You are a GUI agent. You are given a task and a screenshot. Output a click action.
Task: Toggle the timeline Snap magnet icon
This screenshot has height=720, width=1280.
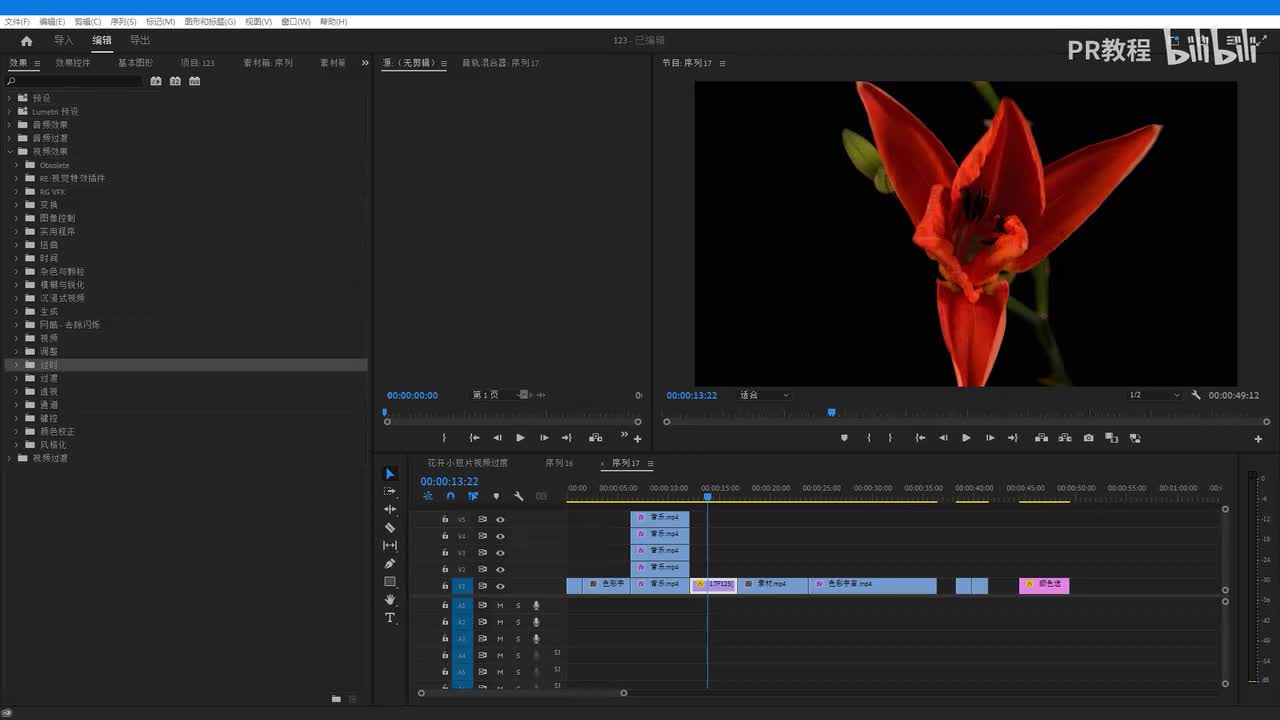point(450,496)
